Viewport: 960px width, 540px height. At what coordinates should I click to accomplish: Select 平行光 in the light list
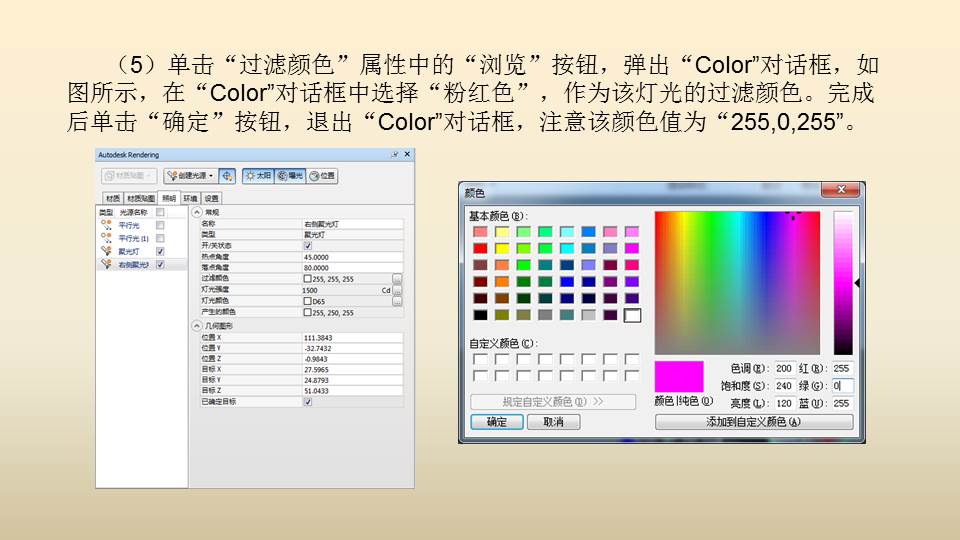click(129, 225)
